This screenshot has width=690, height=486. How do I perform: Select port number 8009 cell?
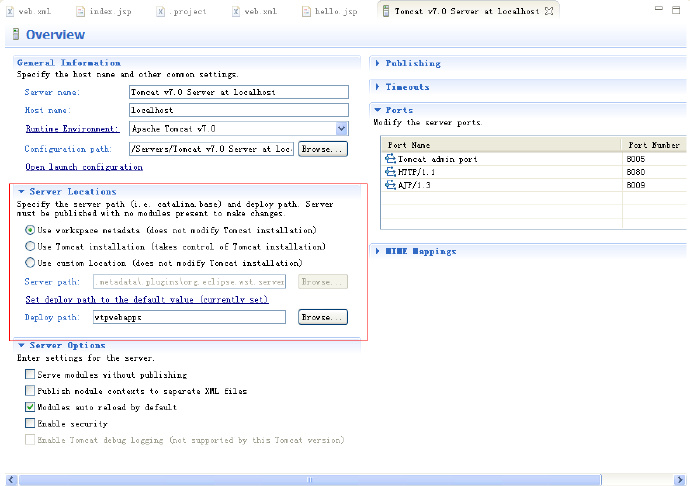tap(635, 185)
